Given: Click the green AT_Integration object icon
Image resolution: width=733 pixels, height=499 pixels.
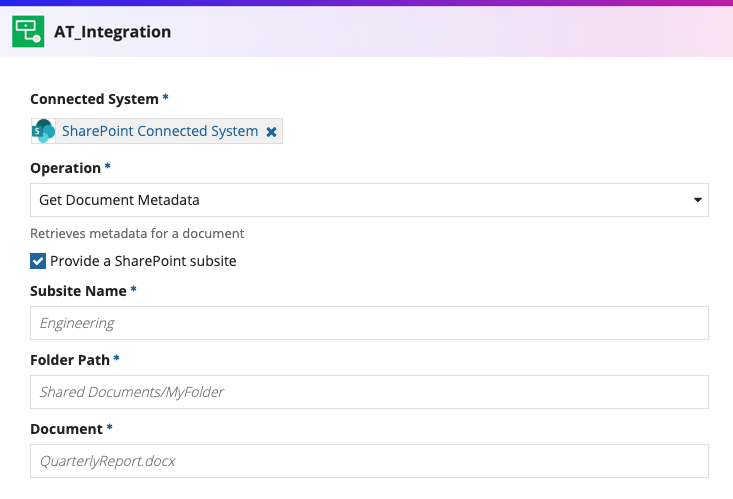Looking at the screenshot, I should coord(28,31).
